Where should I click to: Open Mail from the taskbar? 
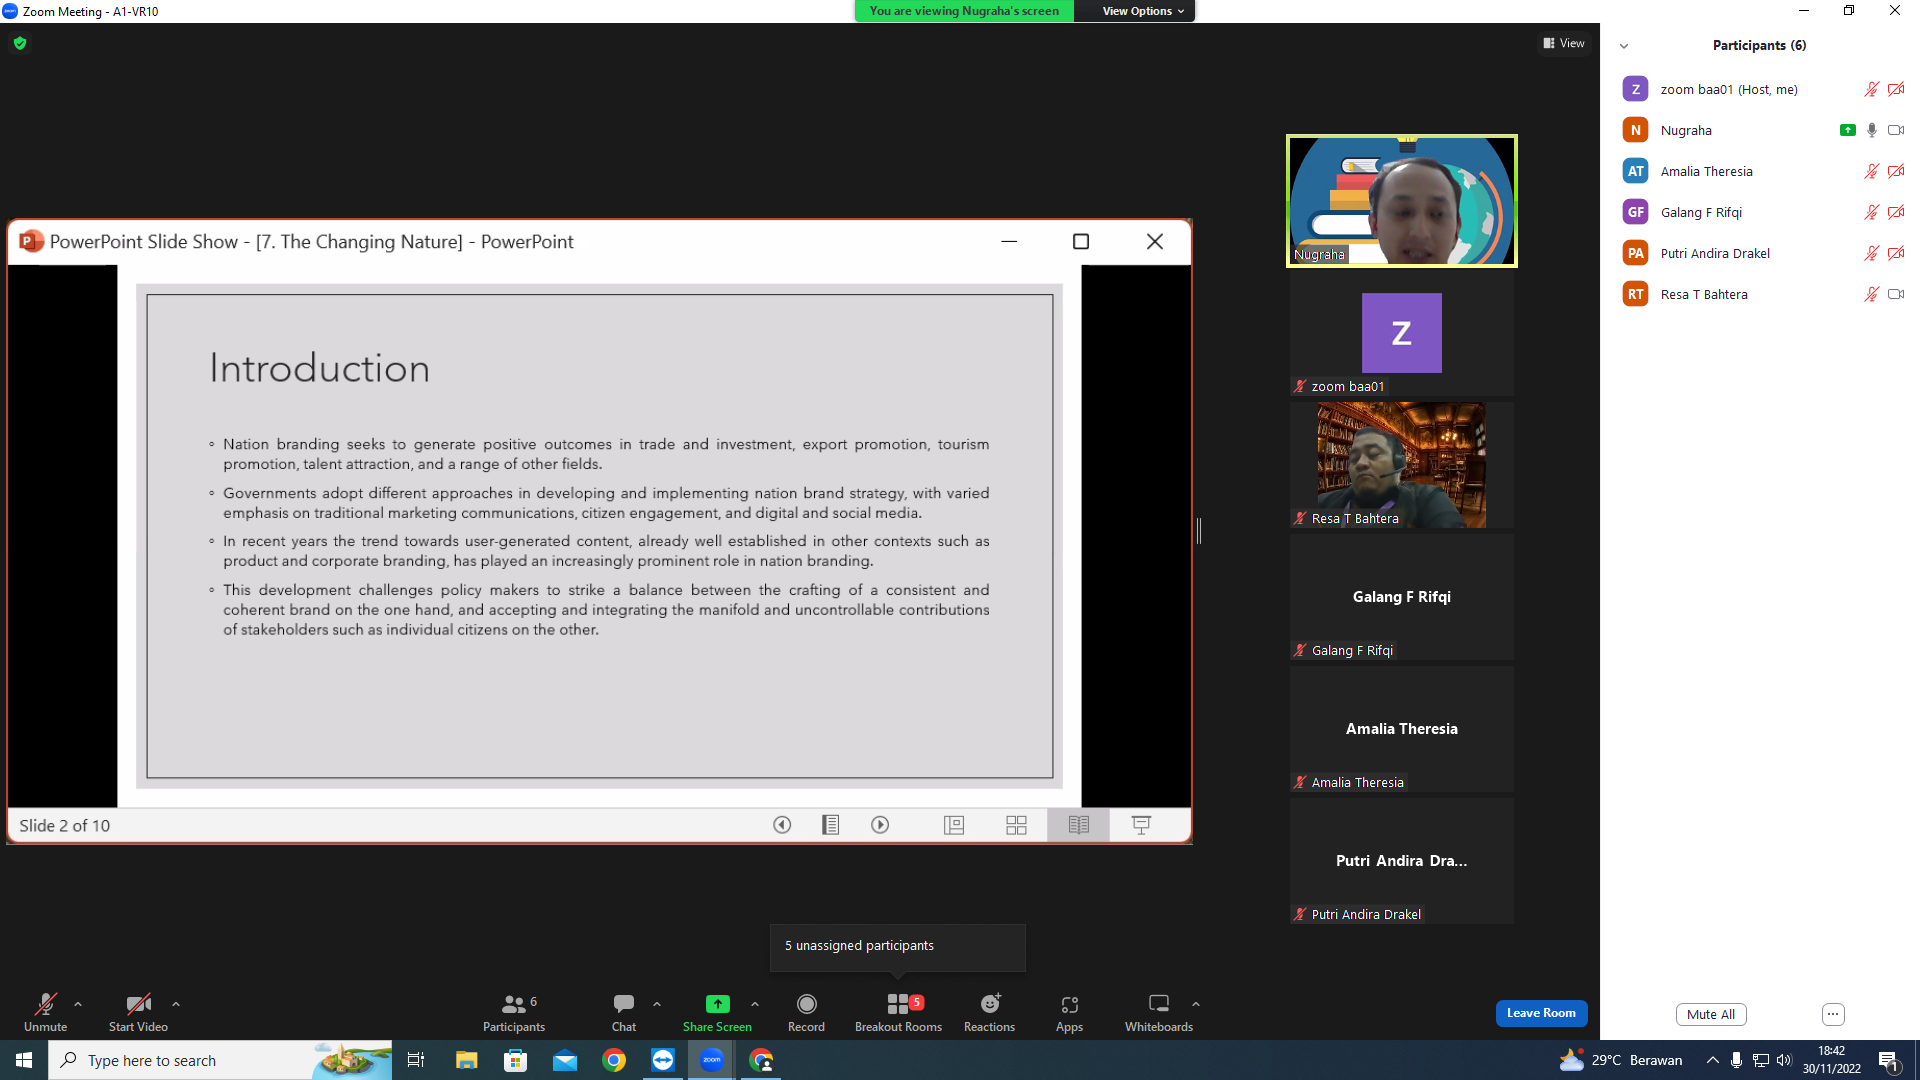click(x=564, y=1060)
